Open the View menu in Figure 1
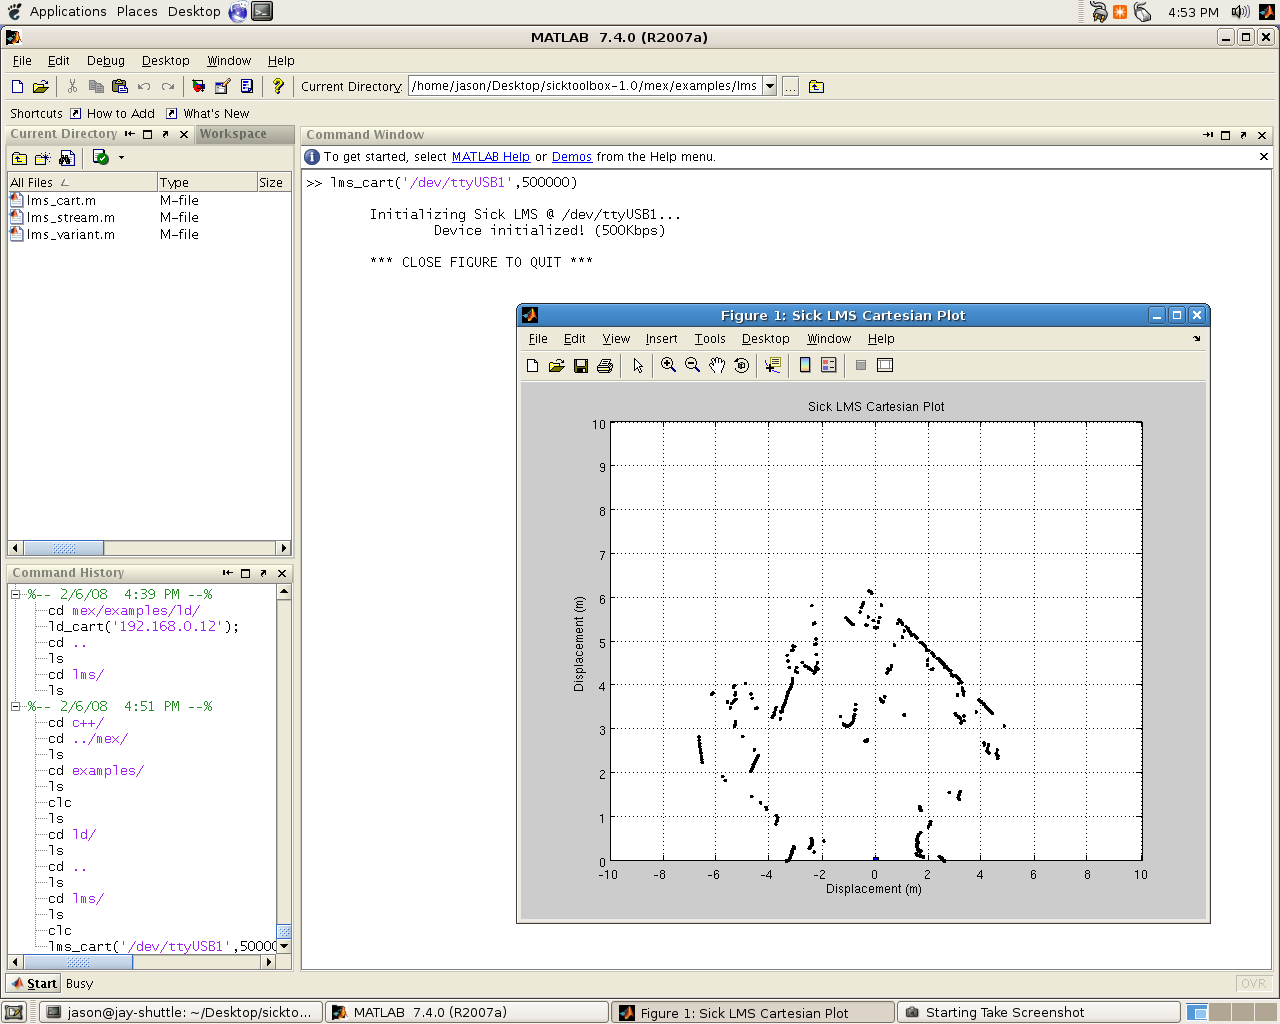Screen dimensions: 1280x1024 [x=616, y=339]
